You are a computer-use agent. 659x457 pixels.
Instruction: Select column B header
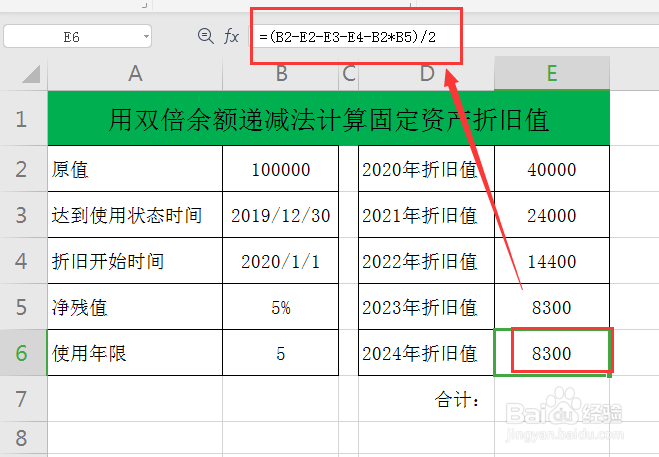tap(281, 74)
